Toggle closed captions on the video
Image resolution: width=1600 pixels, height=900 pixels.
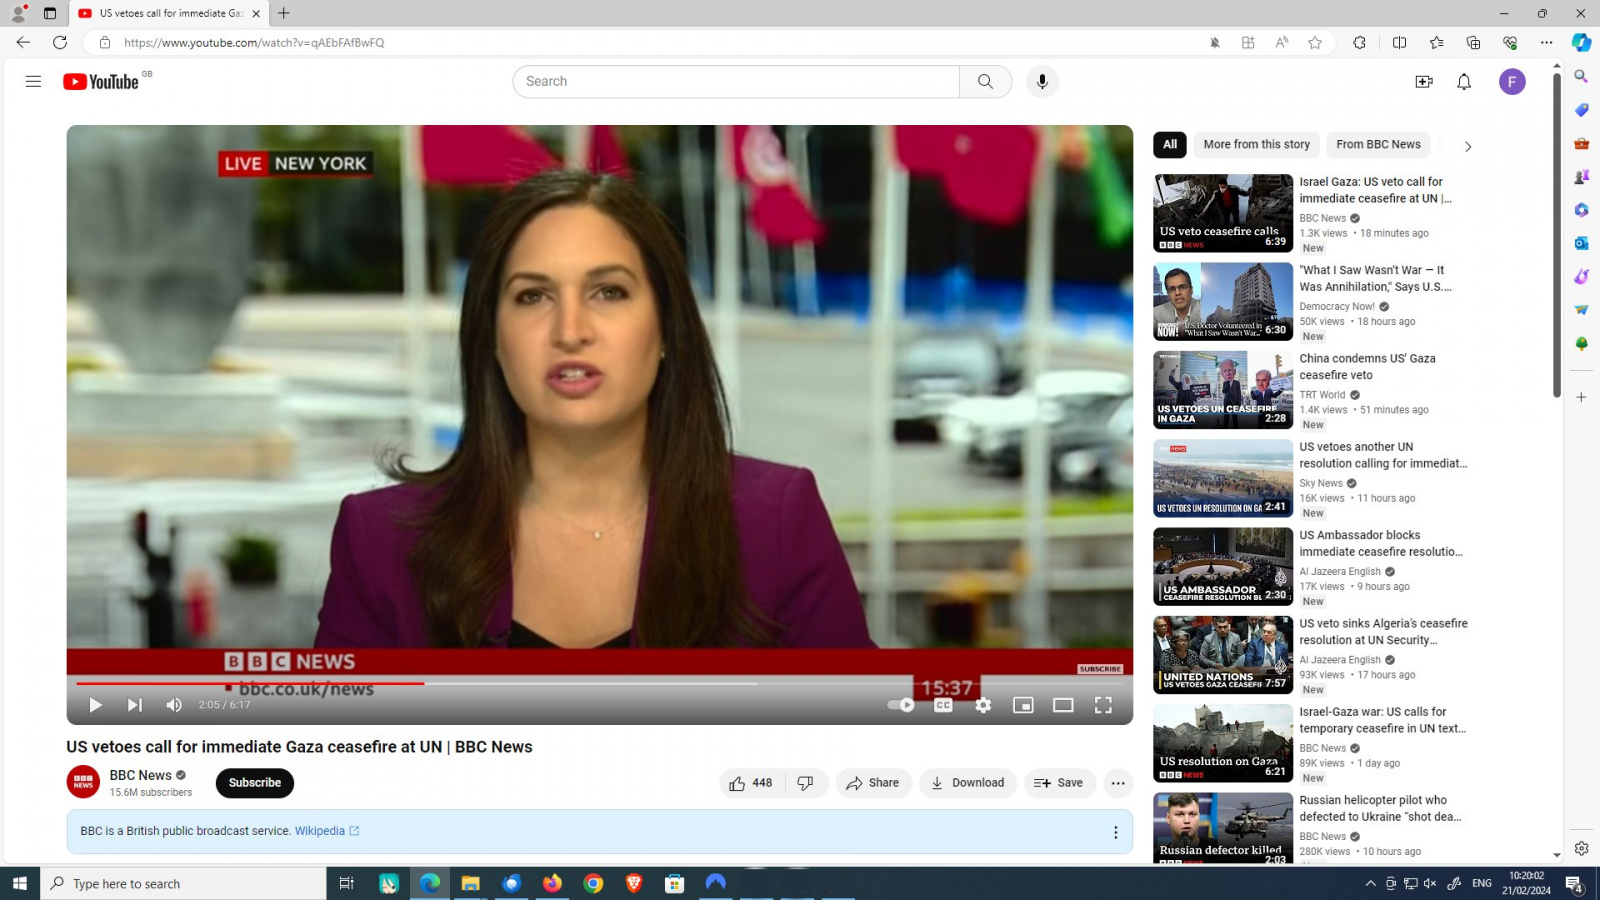[943, 705]
